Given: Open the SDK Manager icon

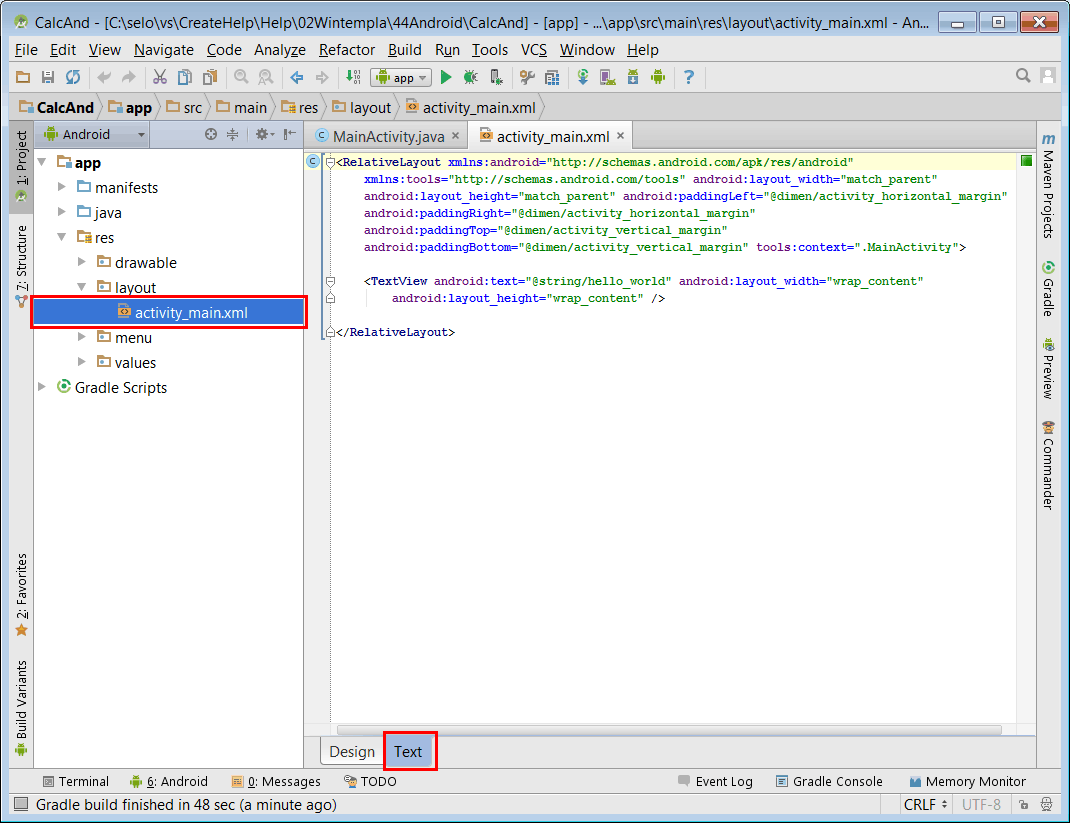Looking at the screenshot, I should click(633, 77).
